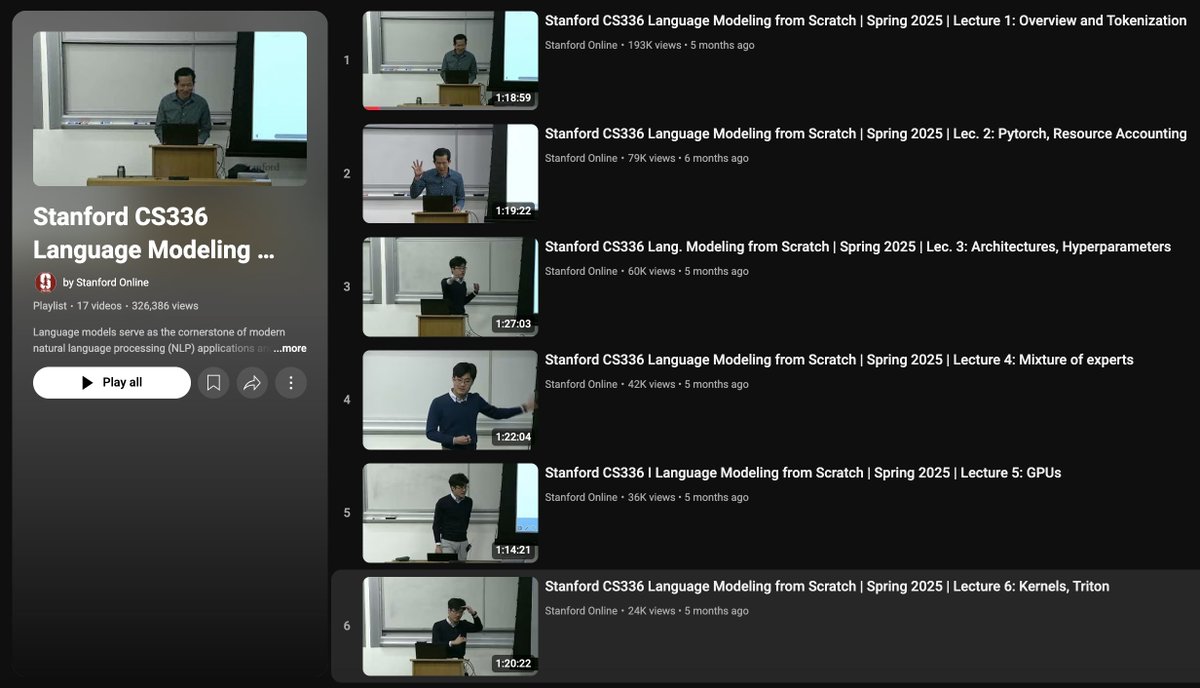This screenshot has width=1200, height=688.
Task: Click the 36K views text
Action: click(651, 497)
